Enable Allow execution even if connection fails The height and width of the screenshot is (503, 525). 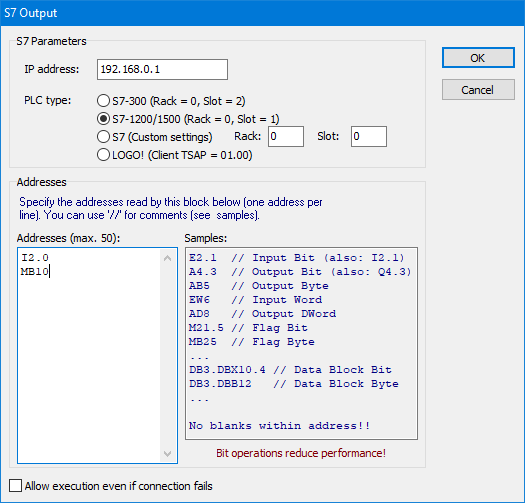tap(15, 486)
